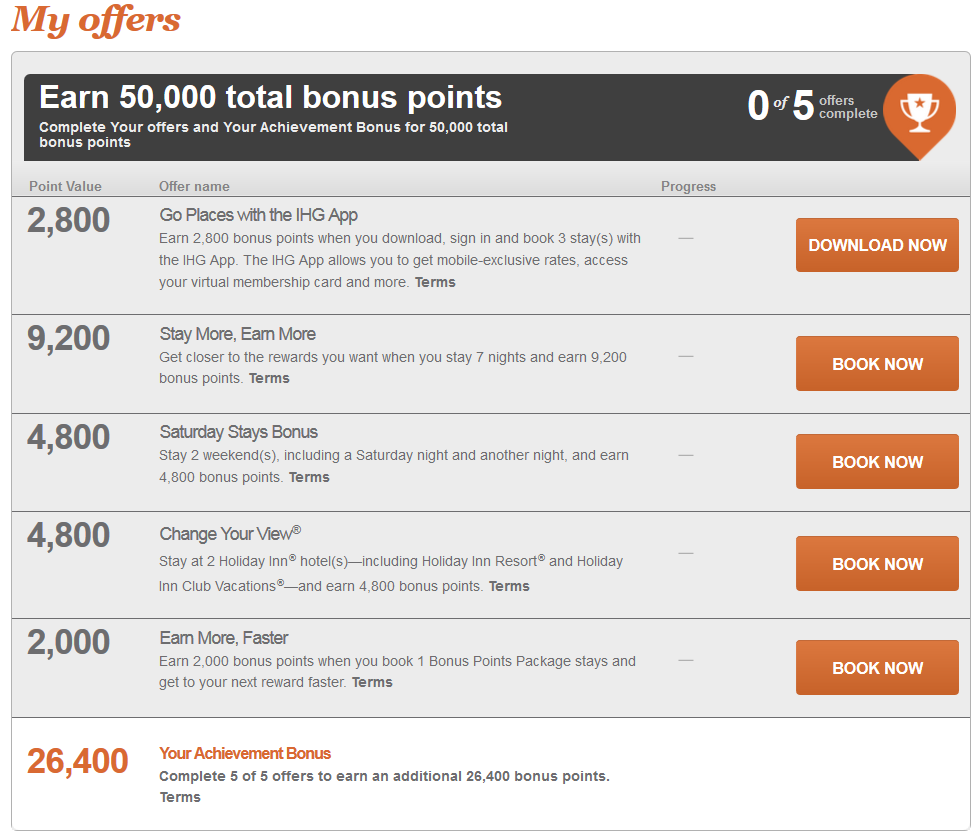The width and height of the screenshot is (977, 838).
Task: Click Your Achievement Bonus heading
Action: pos(245,753)
